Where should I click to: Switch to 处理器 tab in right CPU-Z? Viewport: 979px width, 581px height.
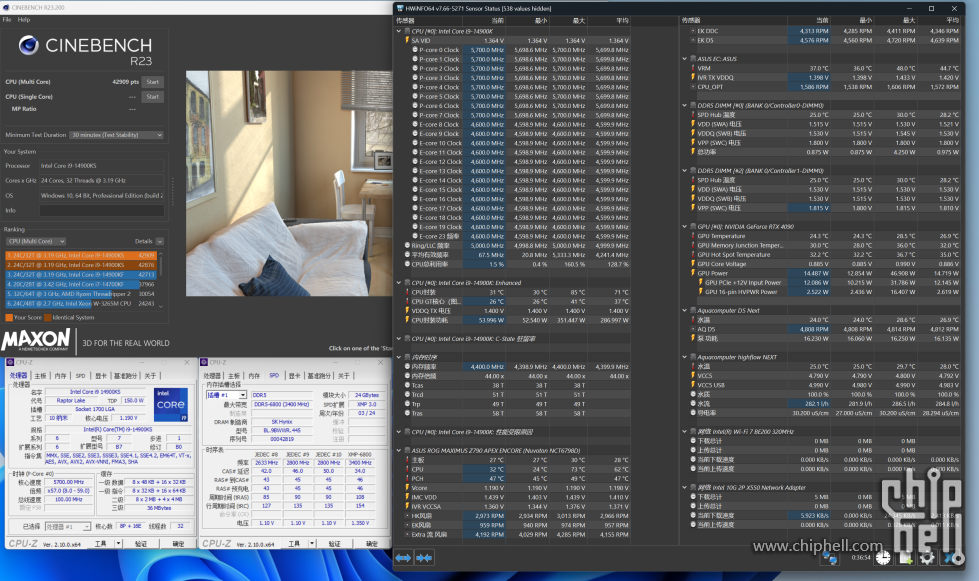pos(212,376)
